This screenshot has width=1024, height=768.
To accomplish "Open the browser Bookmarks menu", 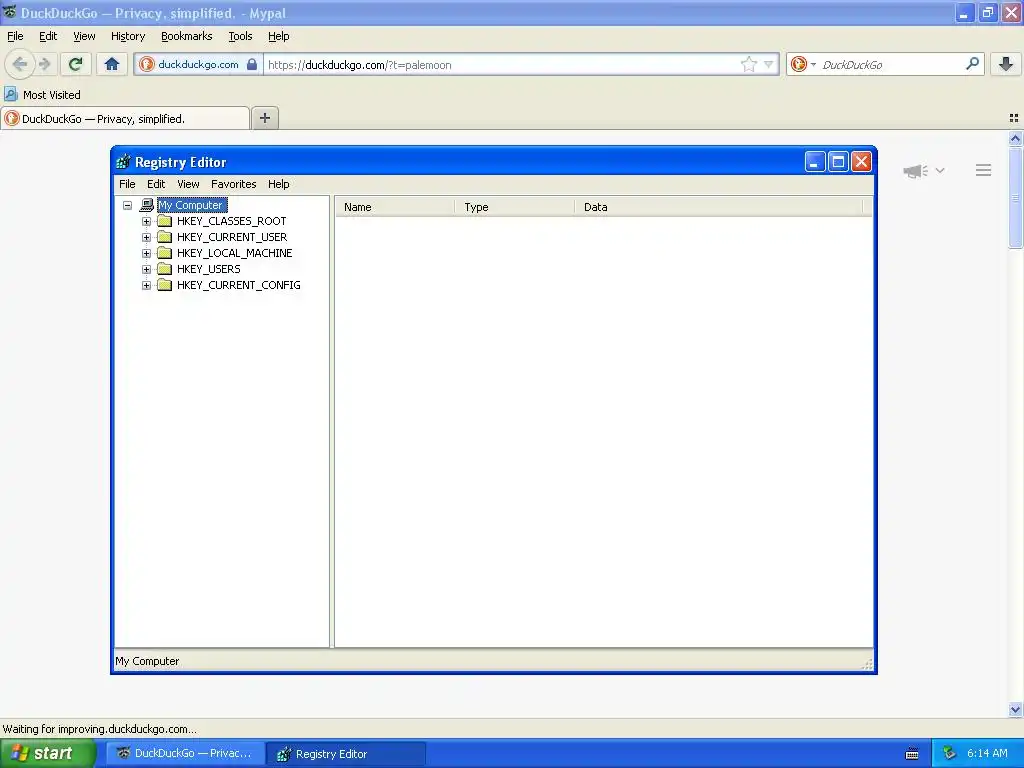I will click(x=187, y=36).
